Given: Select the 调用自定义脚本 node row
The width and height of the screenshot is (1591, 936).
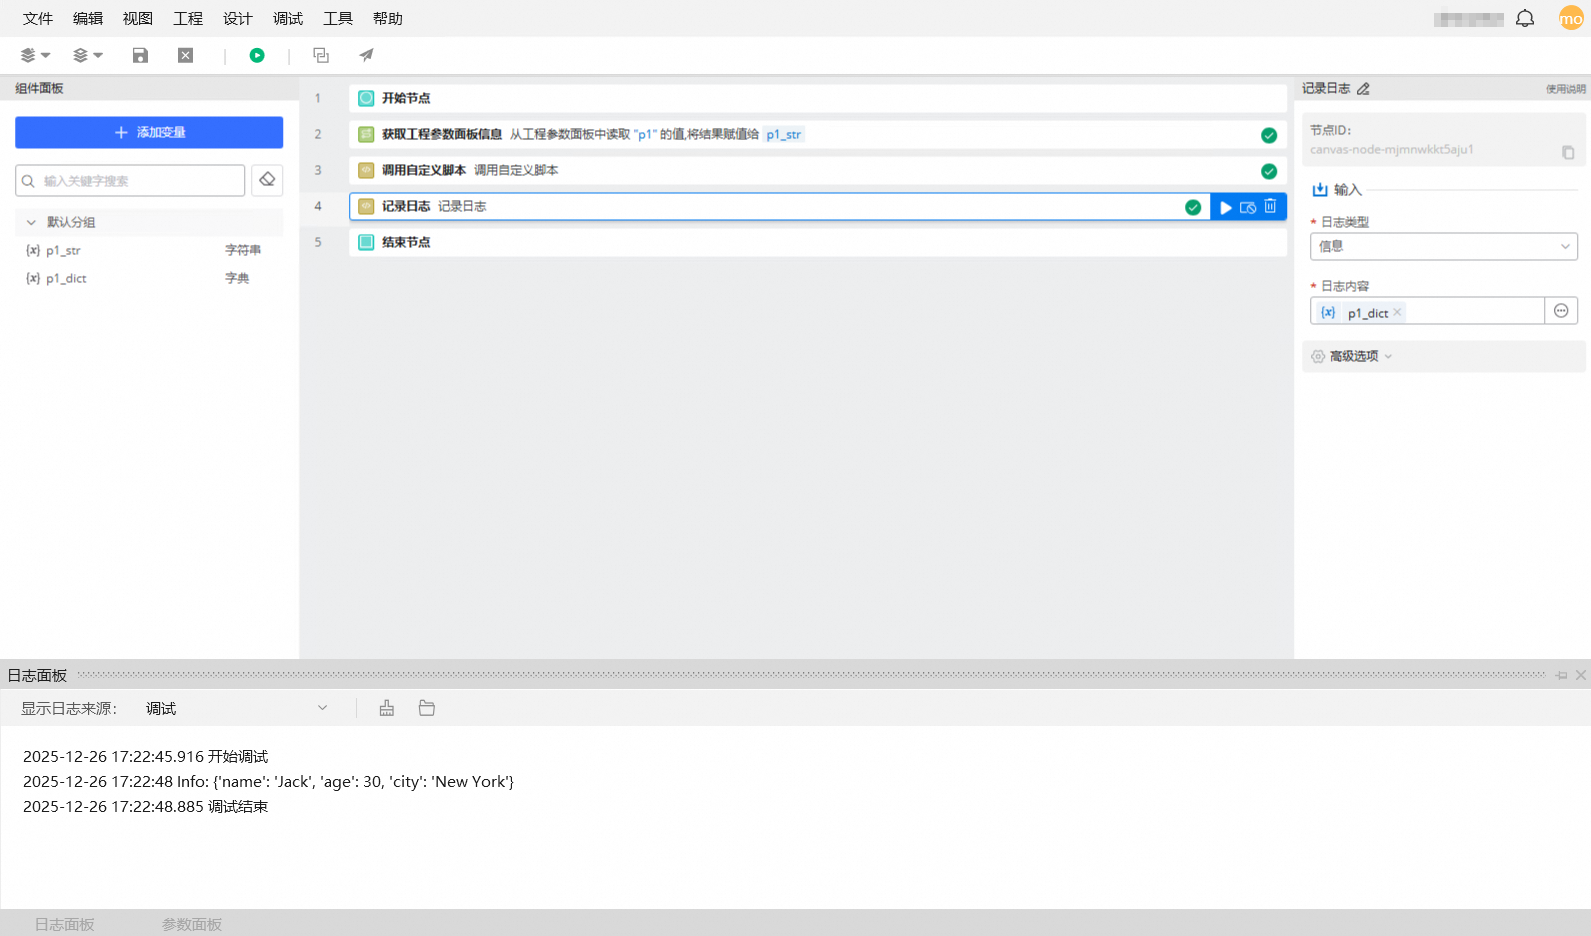Looking at the screenshot, I should [x=818, y=170].
